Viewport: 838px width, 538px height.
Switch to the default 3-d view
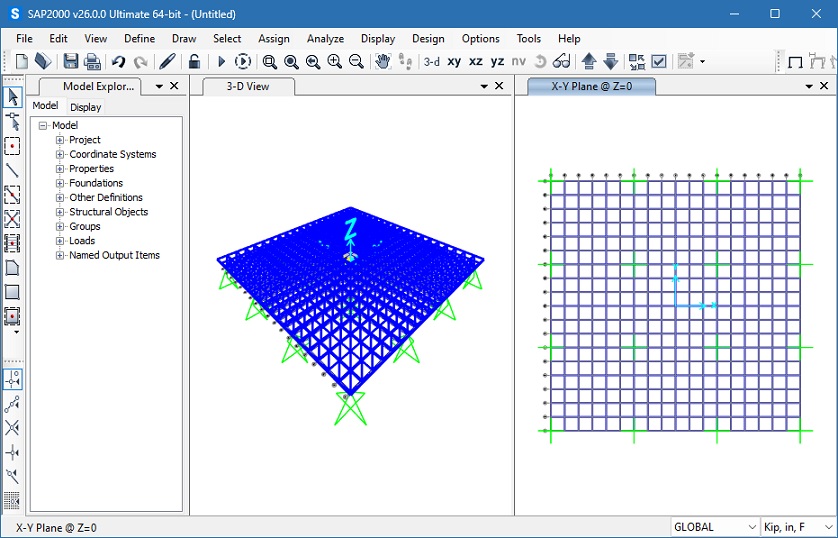point(432,61)
